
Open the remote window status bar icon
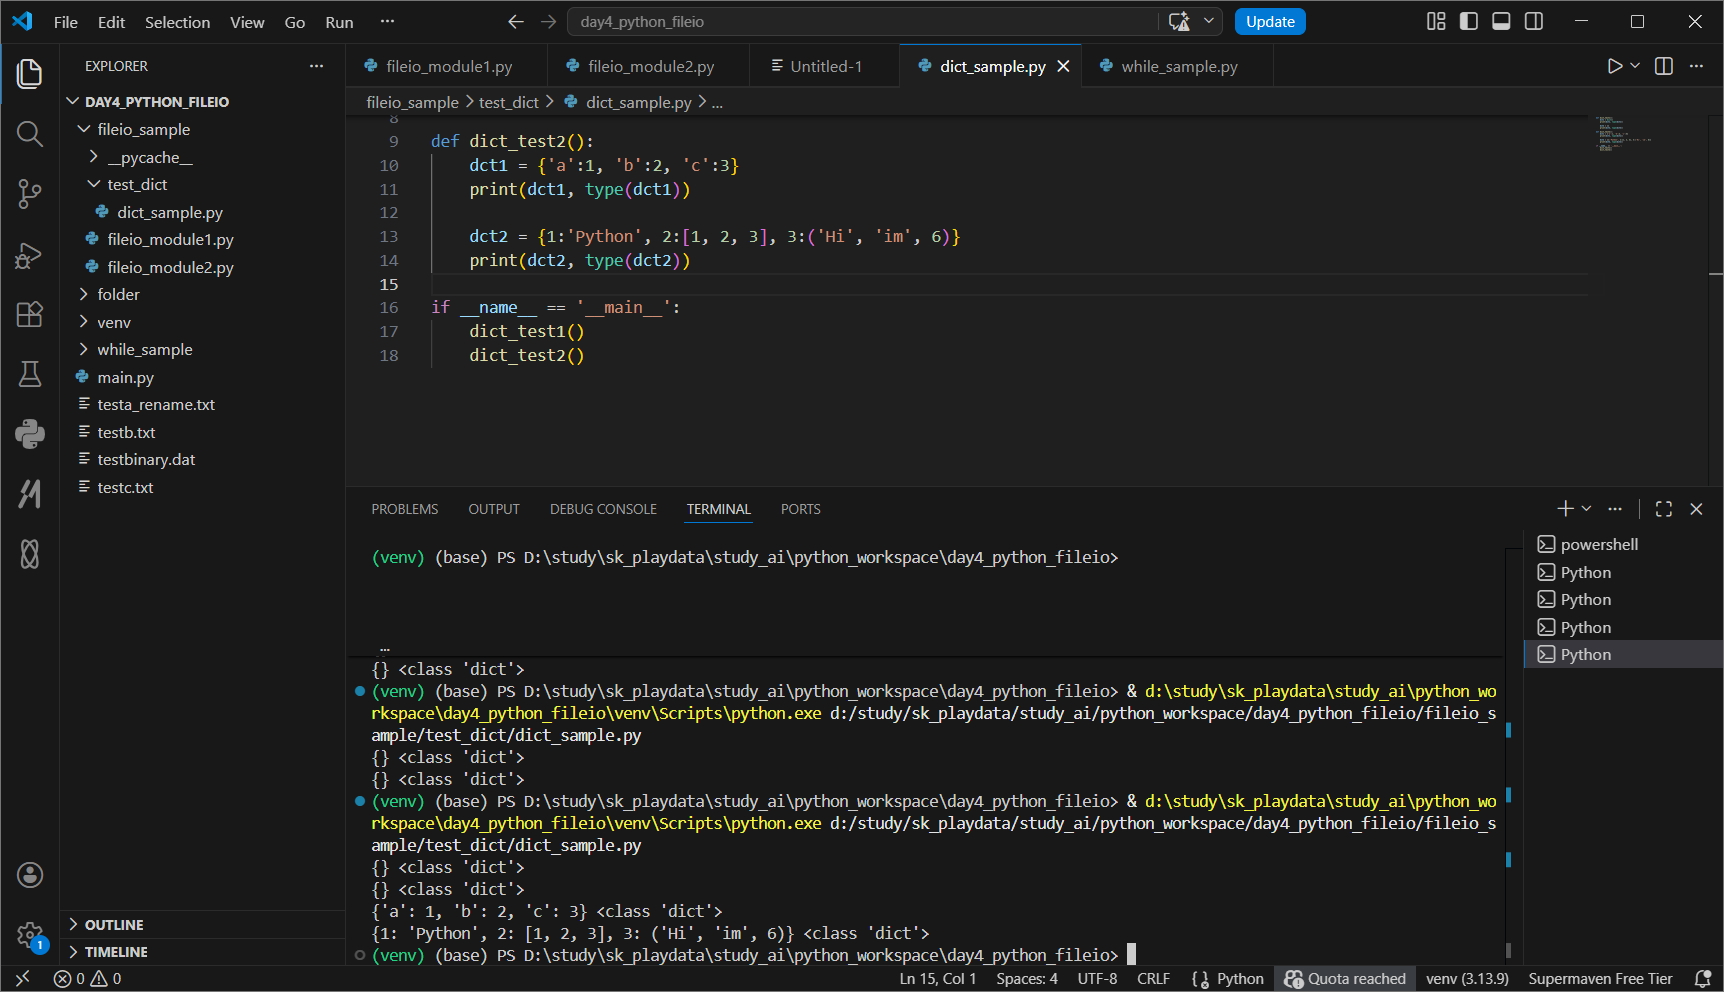click(x=23, y=979)
